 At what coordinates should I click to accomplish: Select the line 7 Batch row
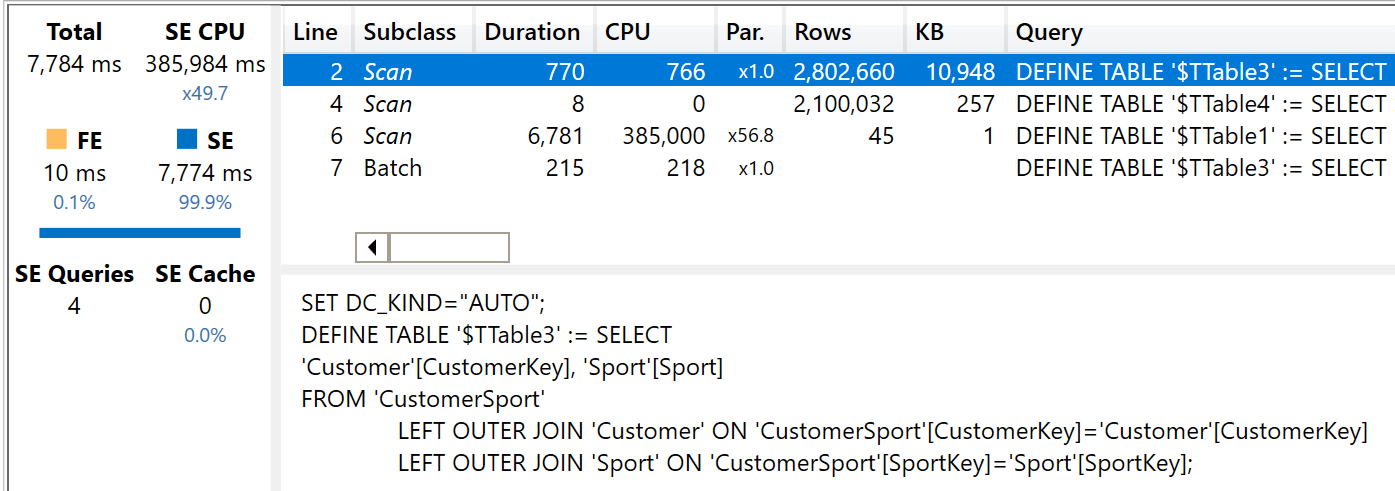(838, 168)
